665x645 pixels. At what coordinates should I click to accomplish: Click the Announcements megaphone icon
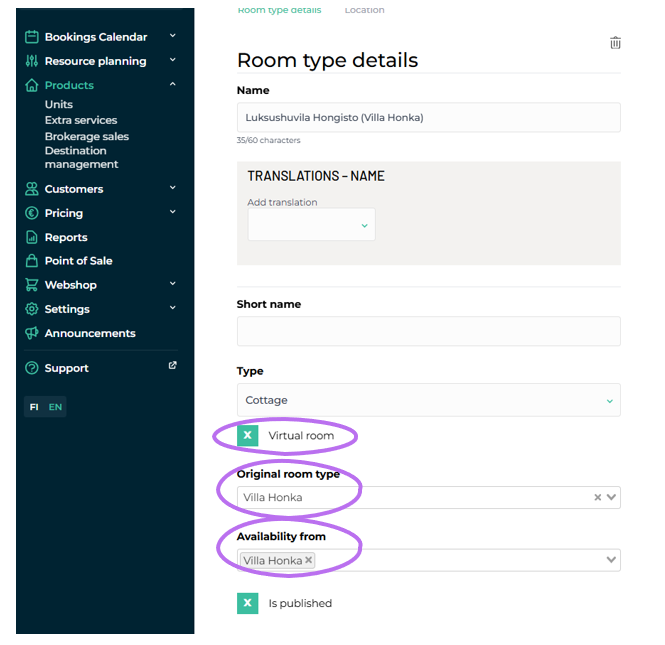click(x=32, y=333)
